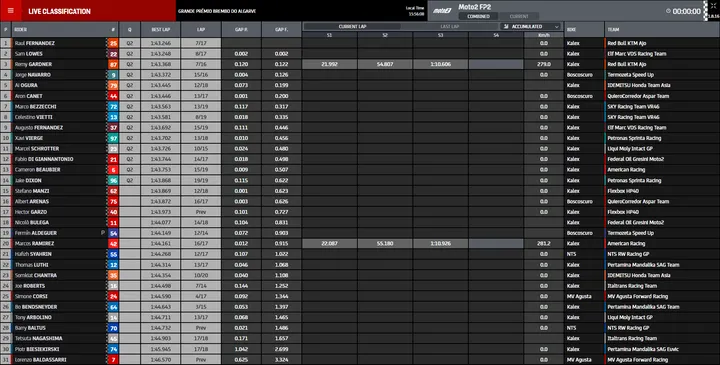Click best lap time 1:43.246
The width and height of the screenshot is (720, 365).
tap(161, 43)
